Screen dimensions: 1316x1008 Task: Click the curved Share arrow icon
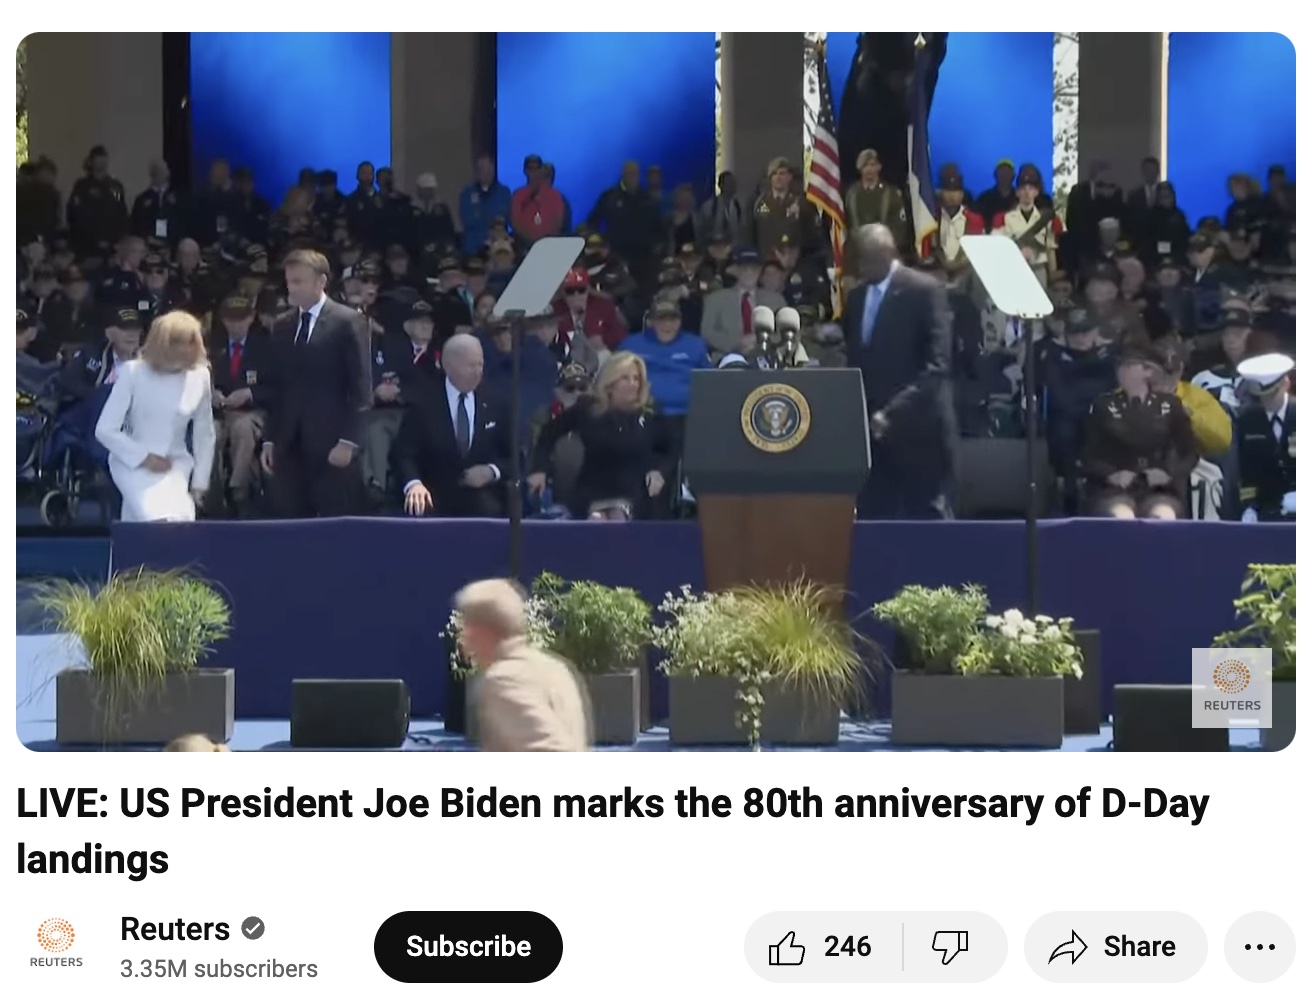pyautogui.click(x=1068, y=947)
